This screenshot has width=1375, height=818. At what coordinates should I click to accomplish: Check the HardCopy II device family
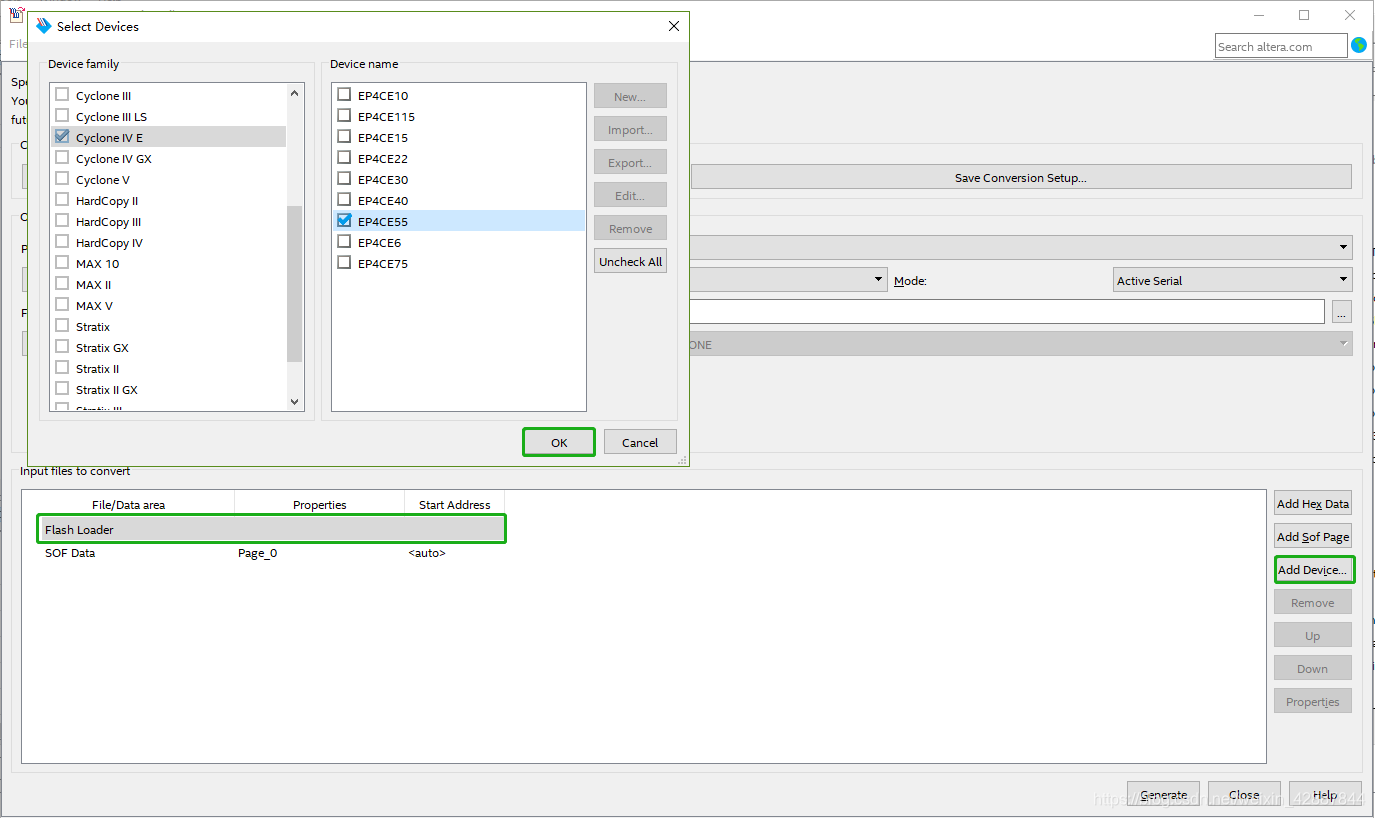coord(62,200)
